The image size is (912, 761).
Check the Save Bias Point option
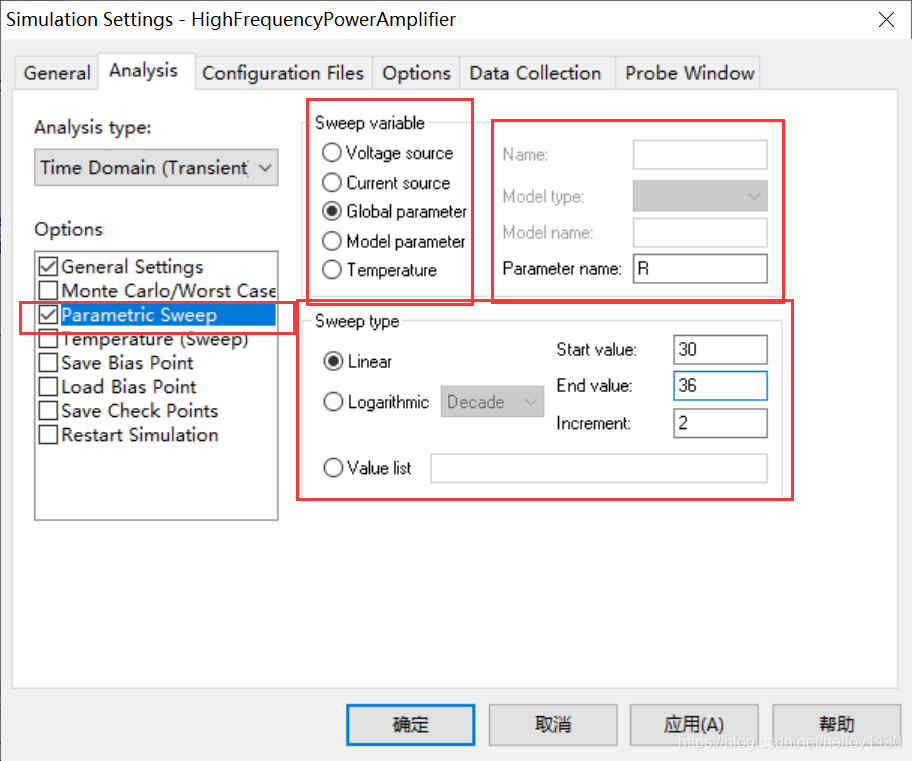(x=48, y=362)
